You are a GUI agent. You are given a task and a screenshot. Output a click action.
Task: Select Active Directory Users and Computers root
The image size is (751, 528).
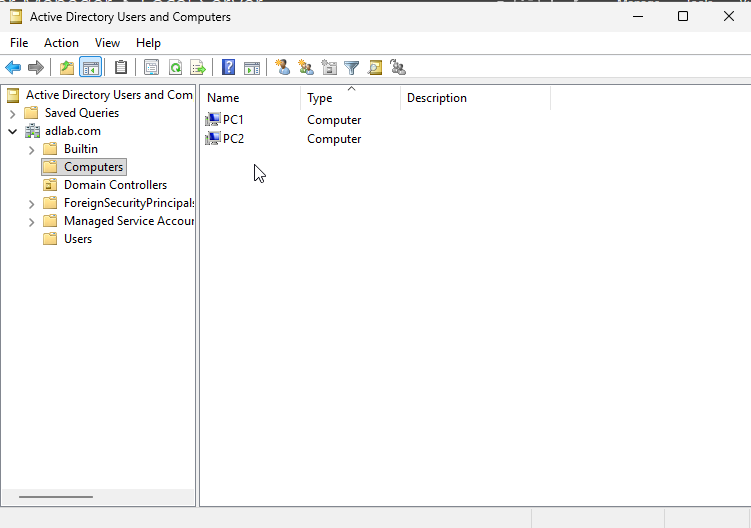(109, 95)
